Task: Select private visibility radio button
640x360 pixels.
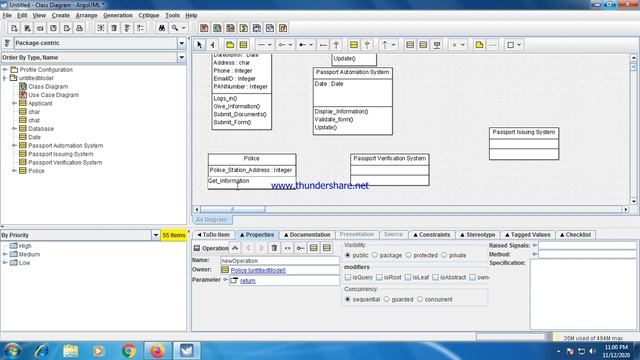Action: [444, 255]
